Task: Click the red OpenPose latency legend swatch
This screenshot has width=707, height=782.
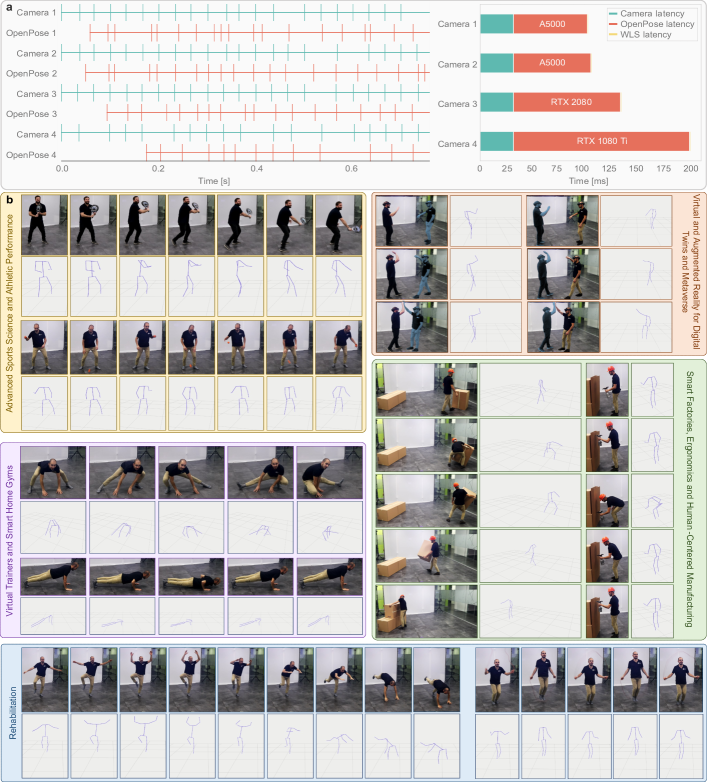Action: (x=613, y=24)
